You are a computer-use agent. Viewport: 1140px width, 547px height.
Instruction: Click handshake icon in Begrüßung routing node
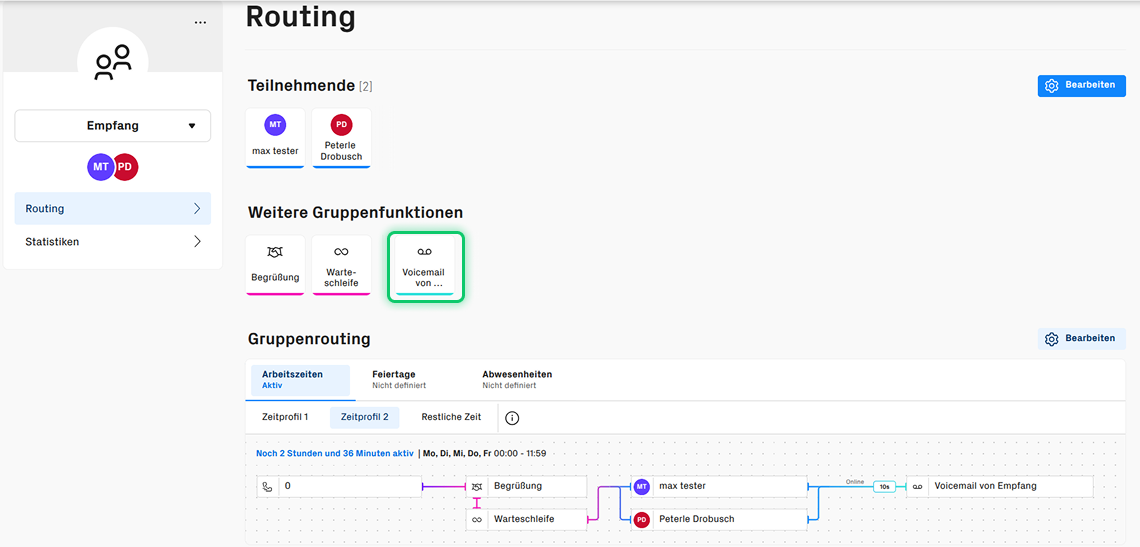[477, 486]
